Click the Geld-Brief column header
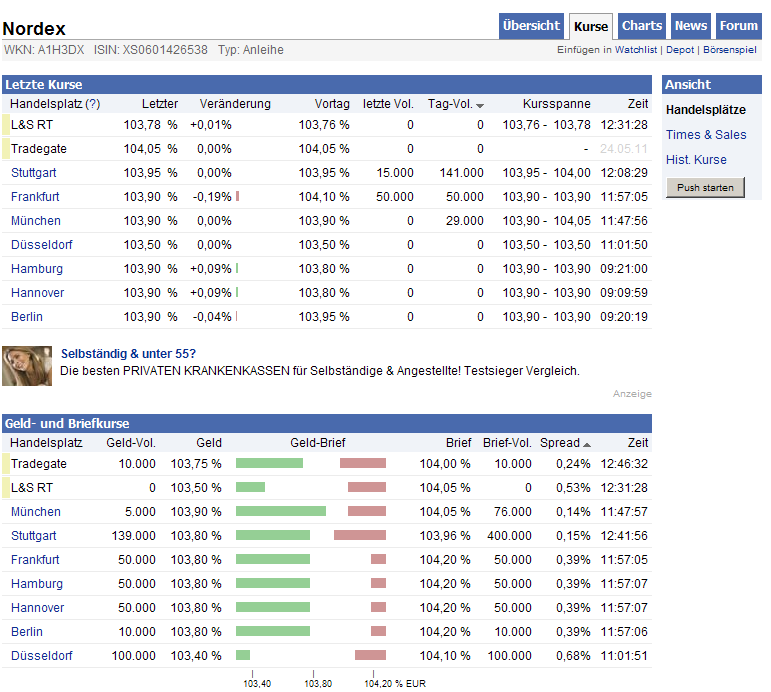This screenshot has height=692, width=771. tap(318, 443)
